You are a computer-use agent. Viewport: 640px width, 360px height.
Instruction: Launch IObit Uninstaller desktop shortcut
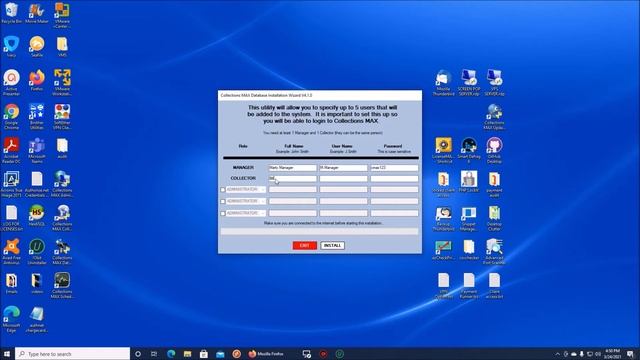pyautogui.click(x=37, y=251)
